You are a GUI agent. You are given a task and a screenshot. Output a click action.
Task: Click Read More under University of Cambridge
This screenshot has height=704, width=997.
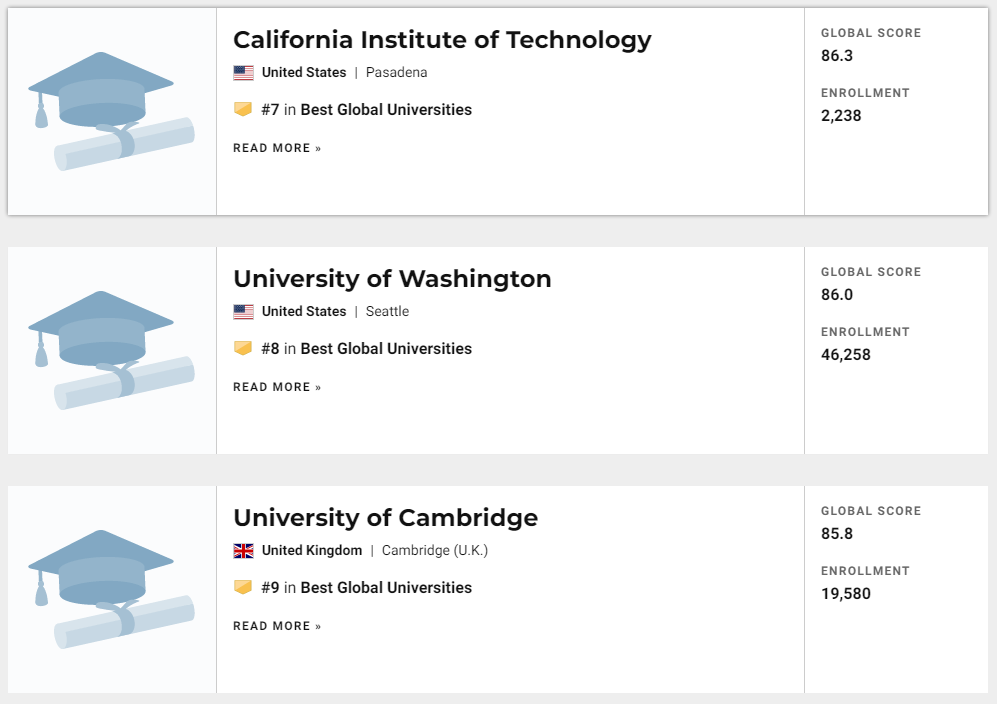point(277,626)
